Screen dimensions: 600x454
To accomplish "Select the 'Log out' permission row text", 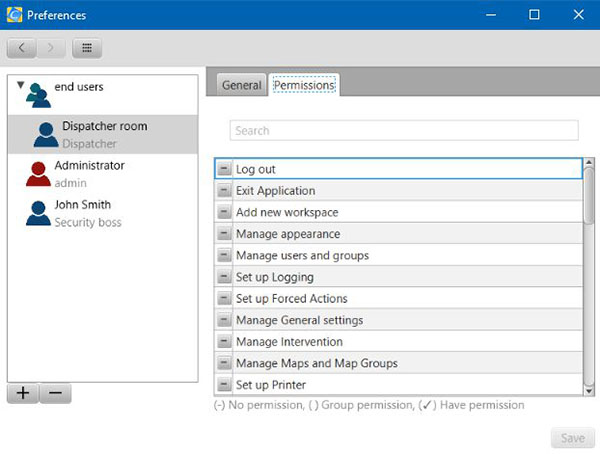I will [x=255, y=169].
